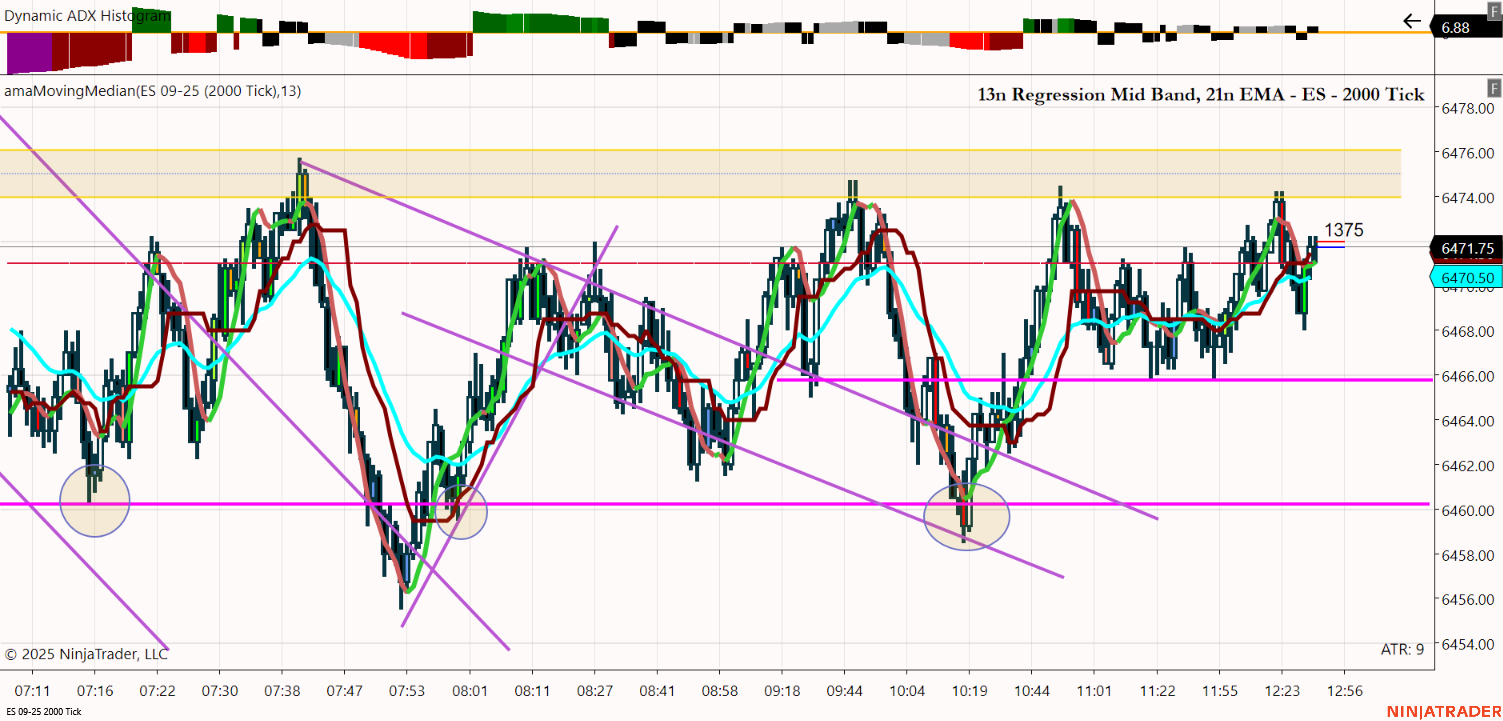1503x721 pixels.
Task: Click the 6462.00 price axis label
Action: pos(1466,466)
